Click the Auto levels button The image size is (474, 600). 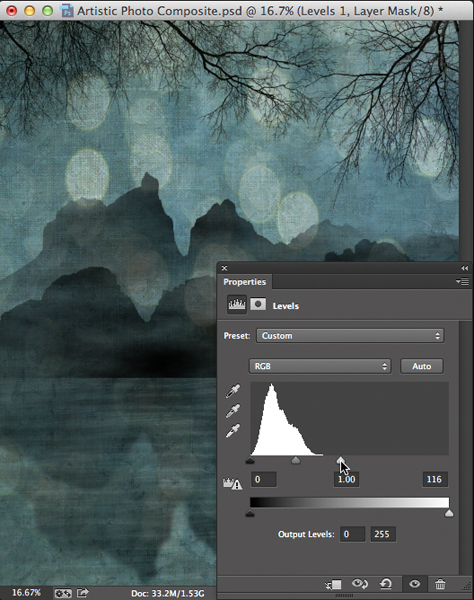[422, 366]
